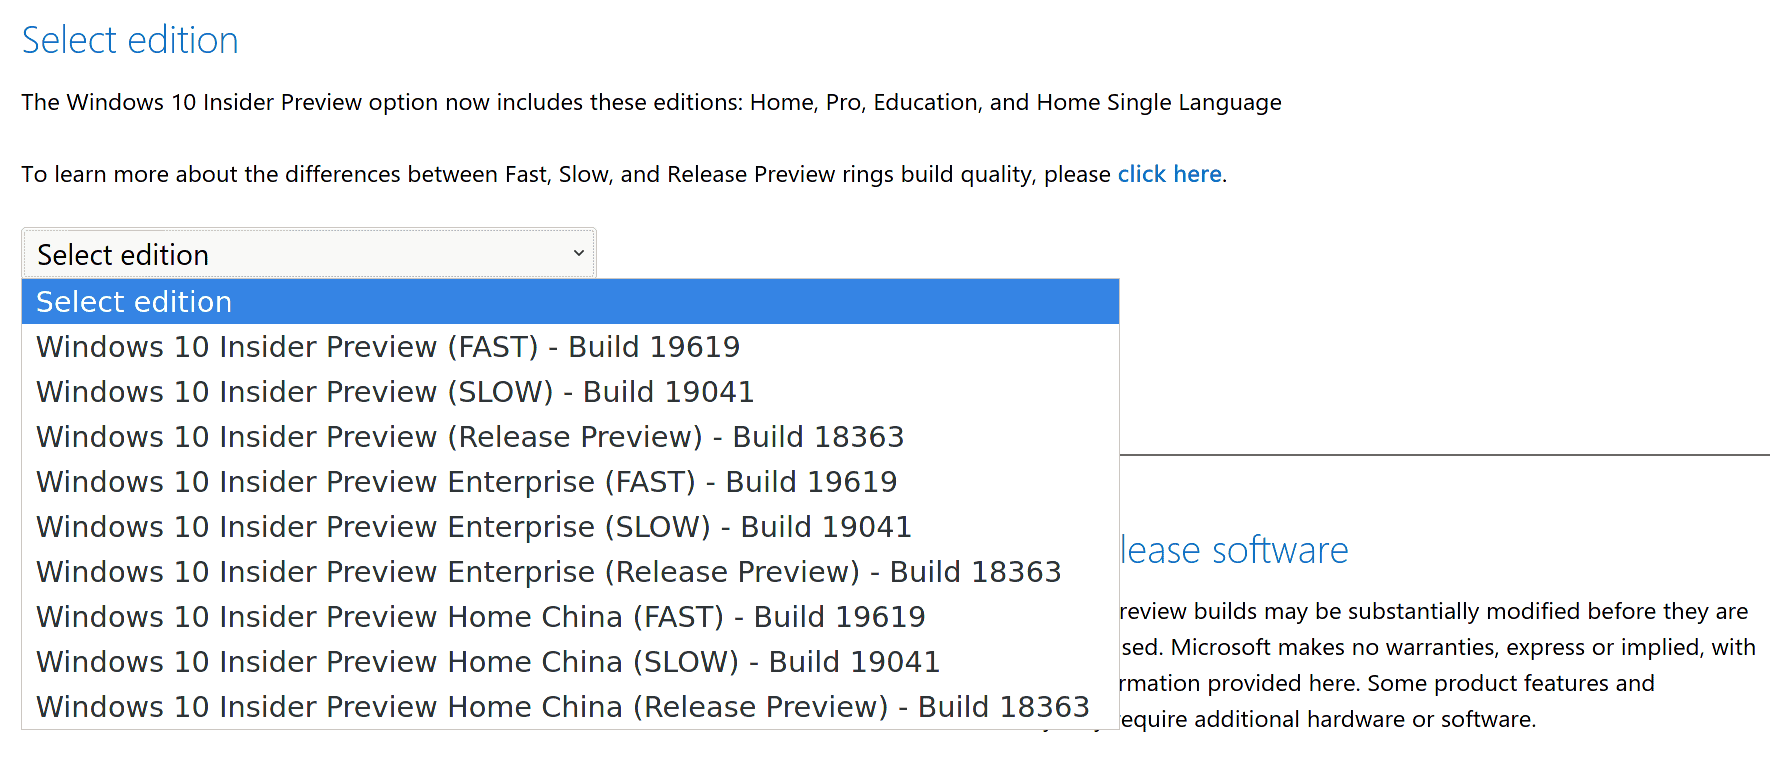The width and height of the screenshot is (1770, 770).
Task: Click the "Microsoft makes no warranties" text line
Action: tap(1438, 647)
